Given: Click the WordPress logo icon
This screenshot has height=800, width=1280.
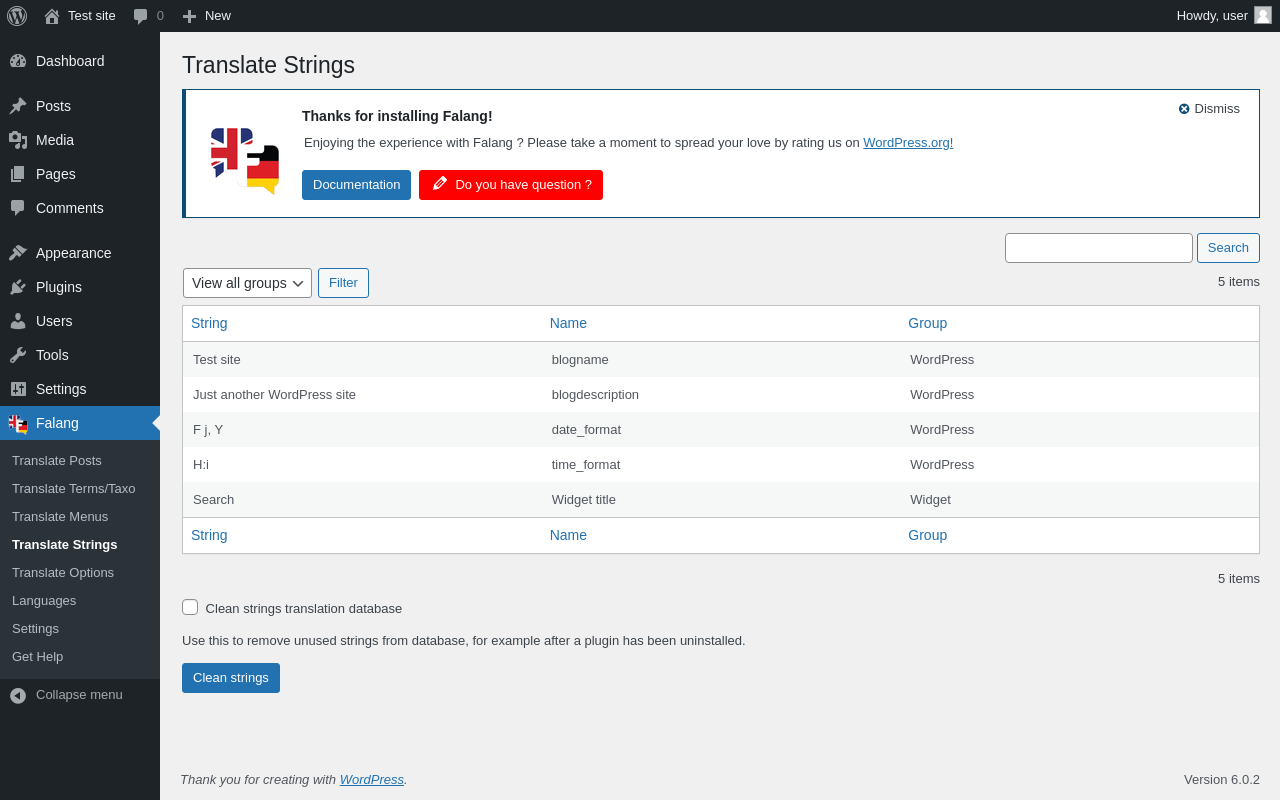Looking at the screenshot, I should tap(17, 16).
